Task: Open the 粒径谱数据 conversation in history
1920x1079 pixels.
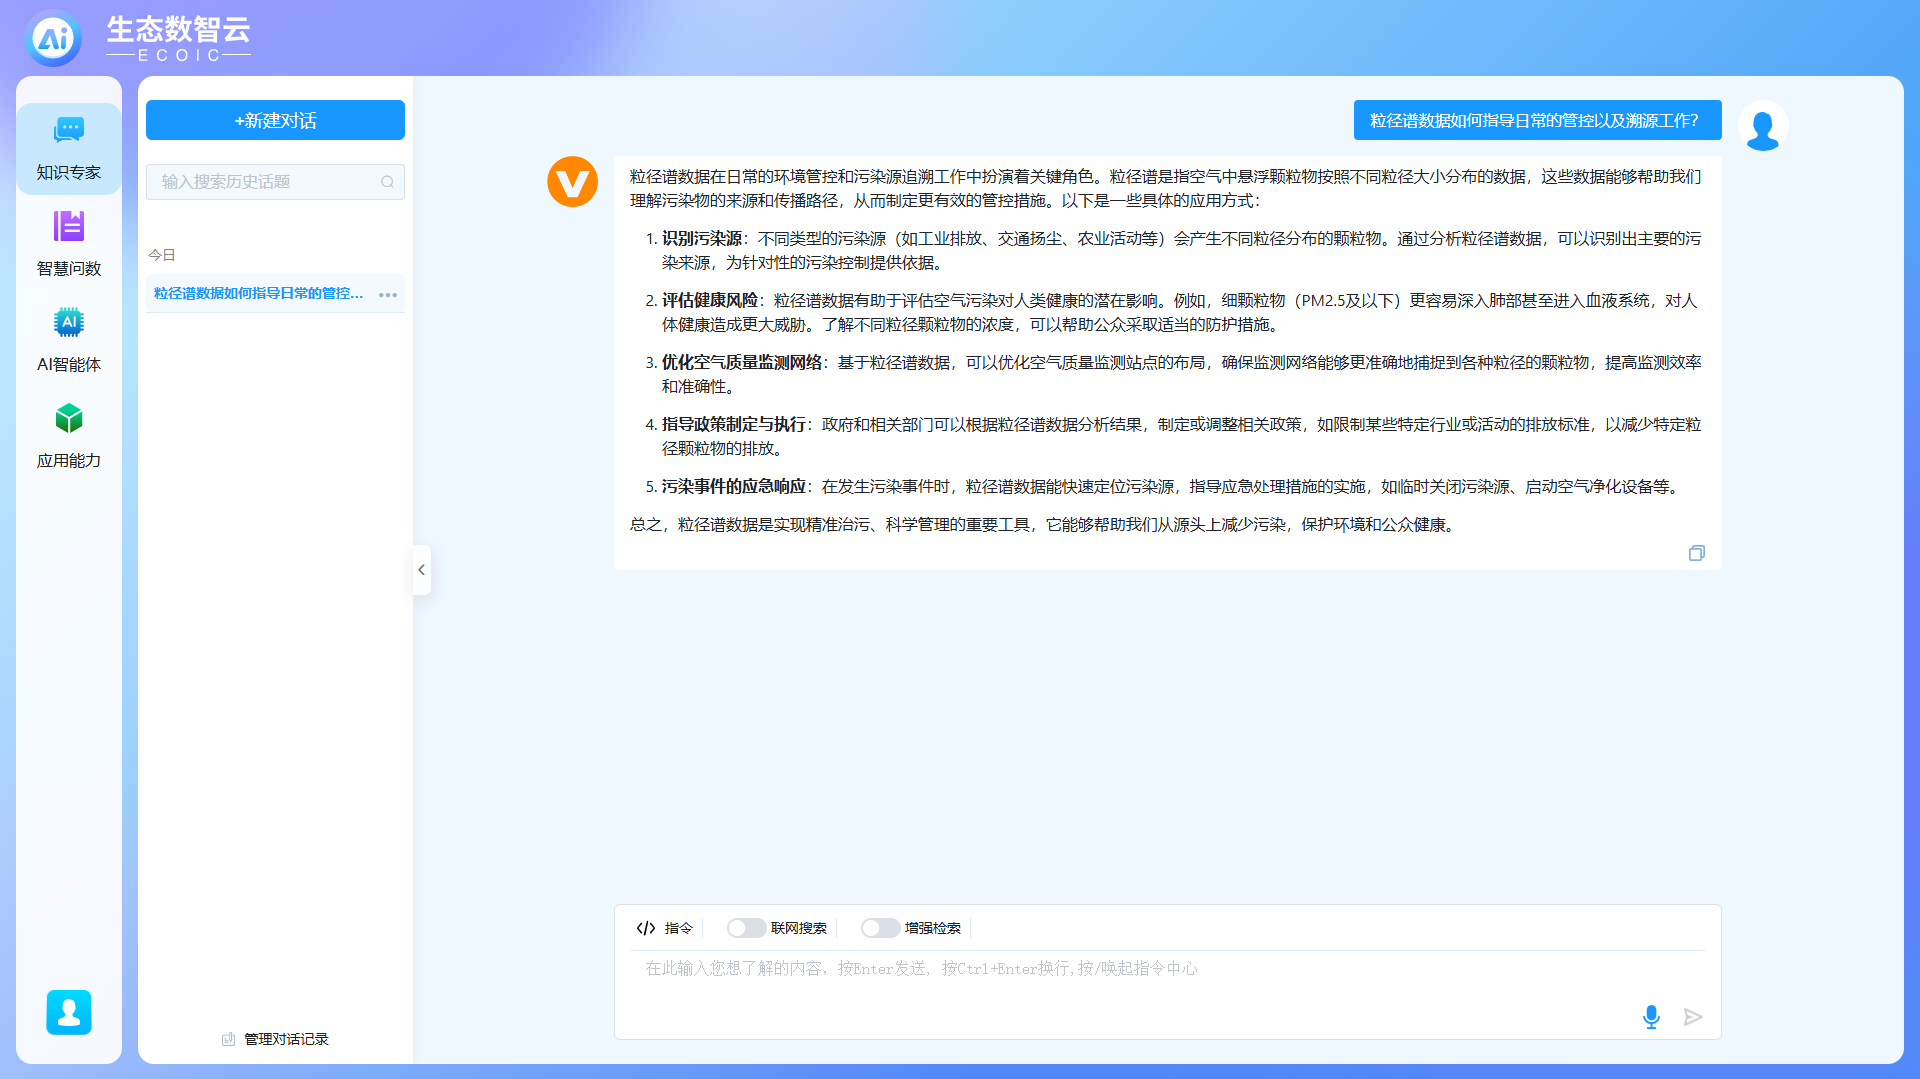Action: 258,293
